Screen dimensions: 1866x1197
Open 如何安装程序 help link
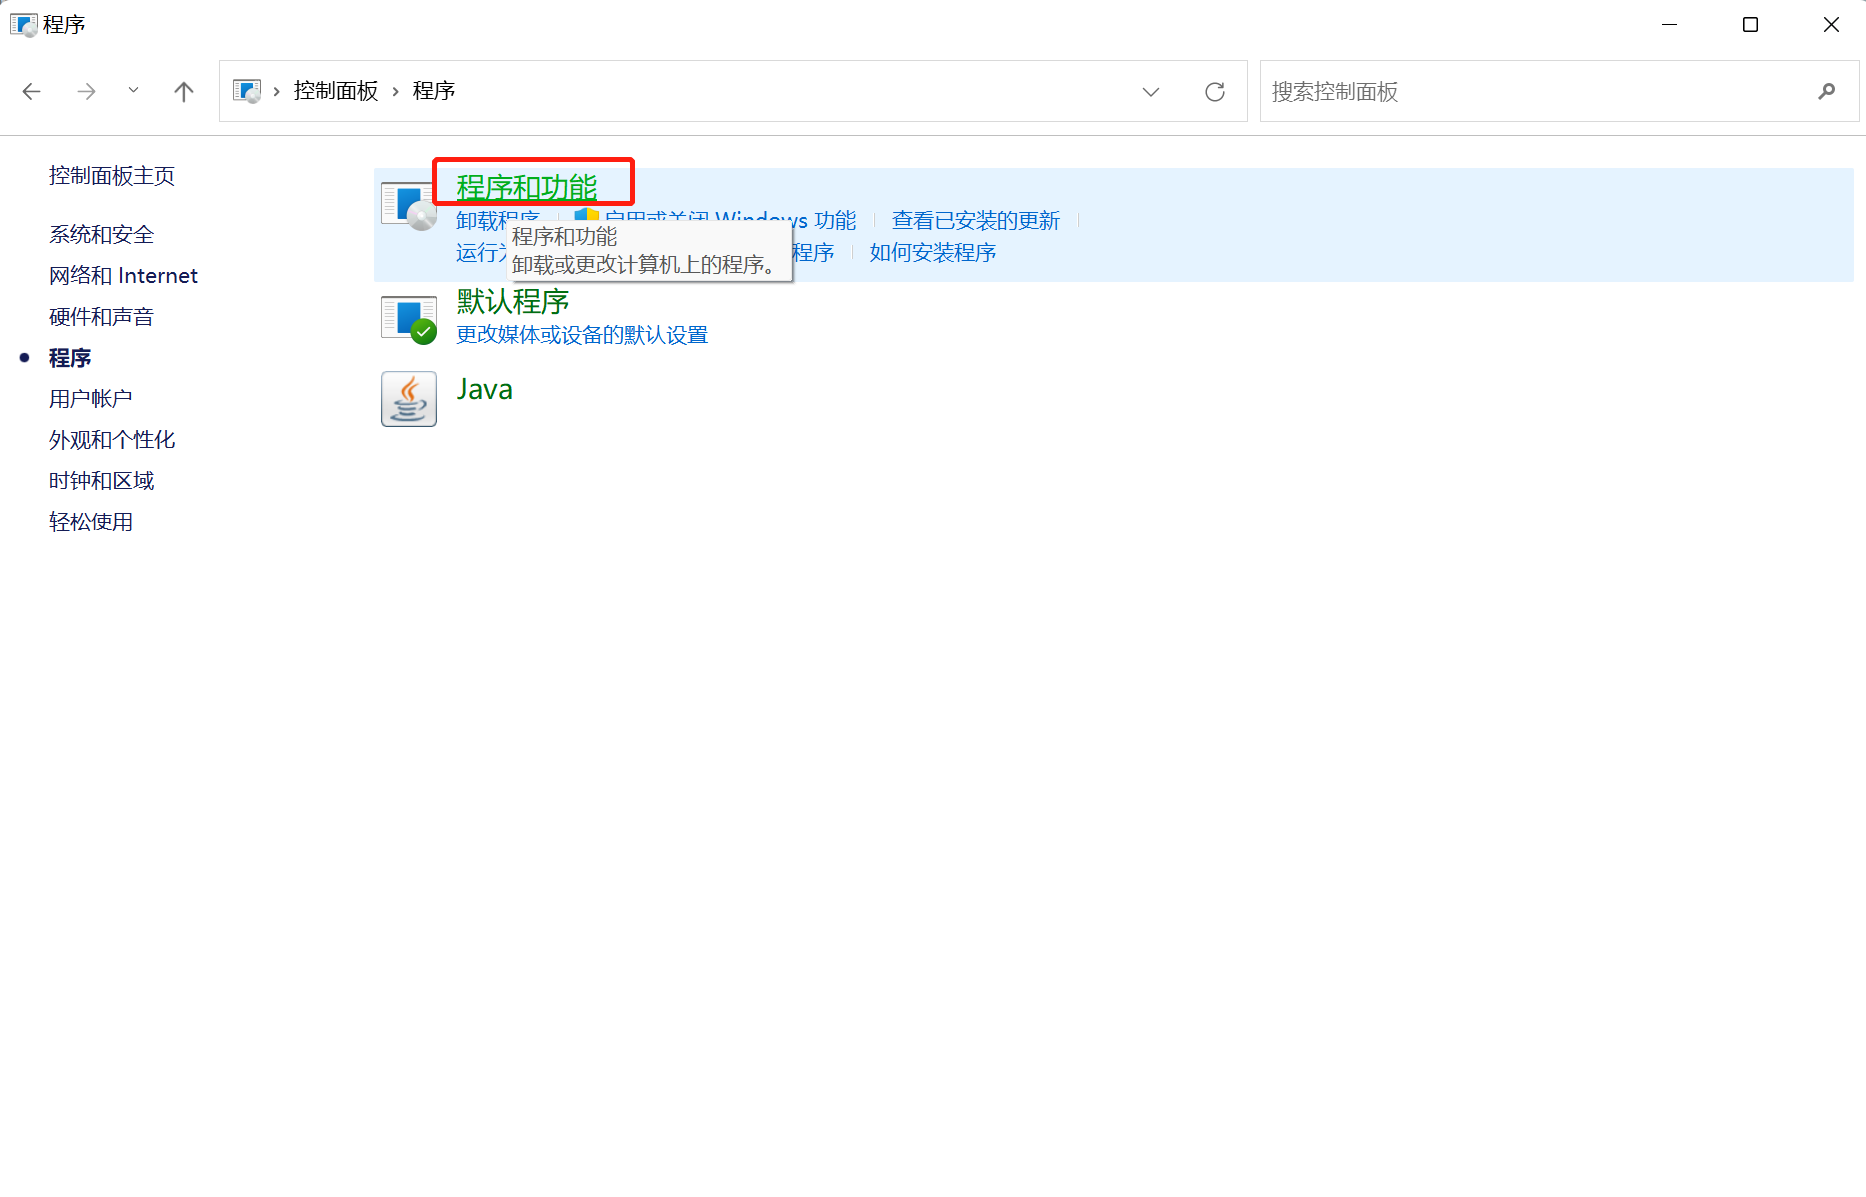[x=931, y=252]
